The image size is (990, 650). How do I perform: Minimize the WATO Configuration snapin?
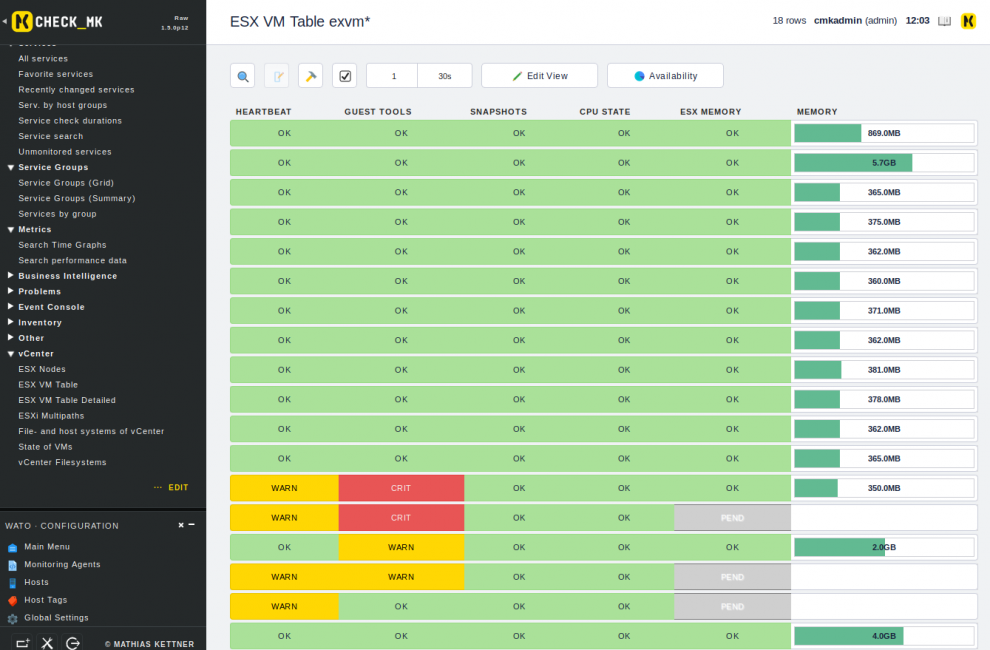[192, 524]
